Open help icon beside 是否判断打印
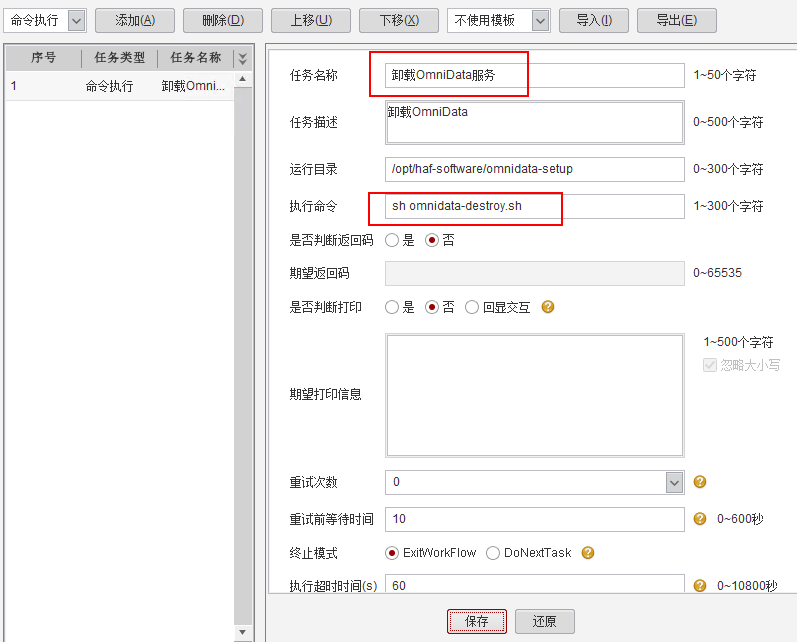This screenshot has height=642, width=797. click(547, 307)
